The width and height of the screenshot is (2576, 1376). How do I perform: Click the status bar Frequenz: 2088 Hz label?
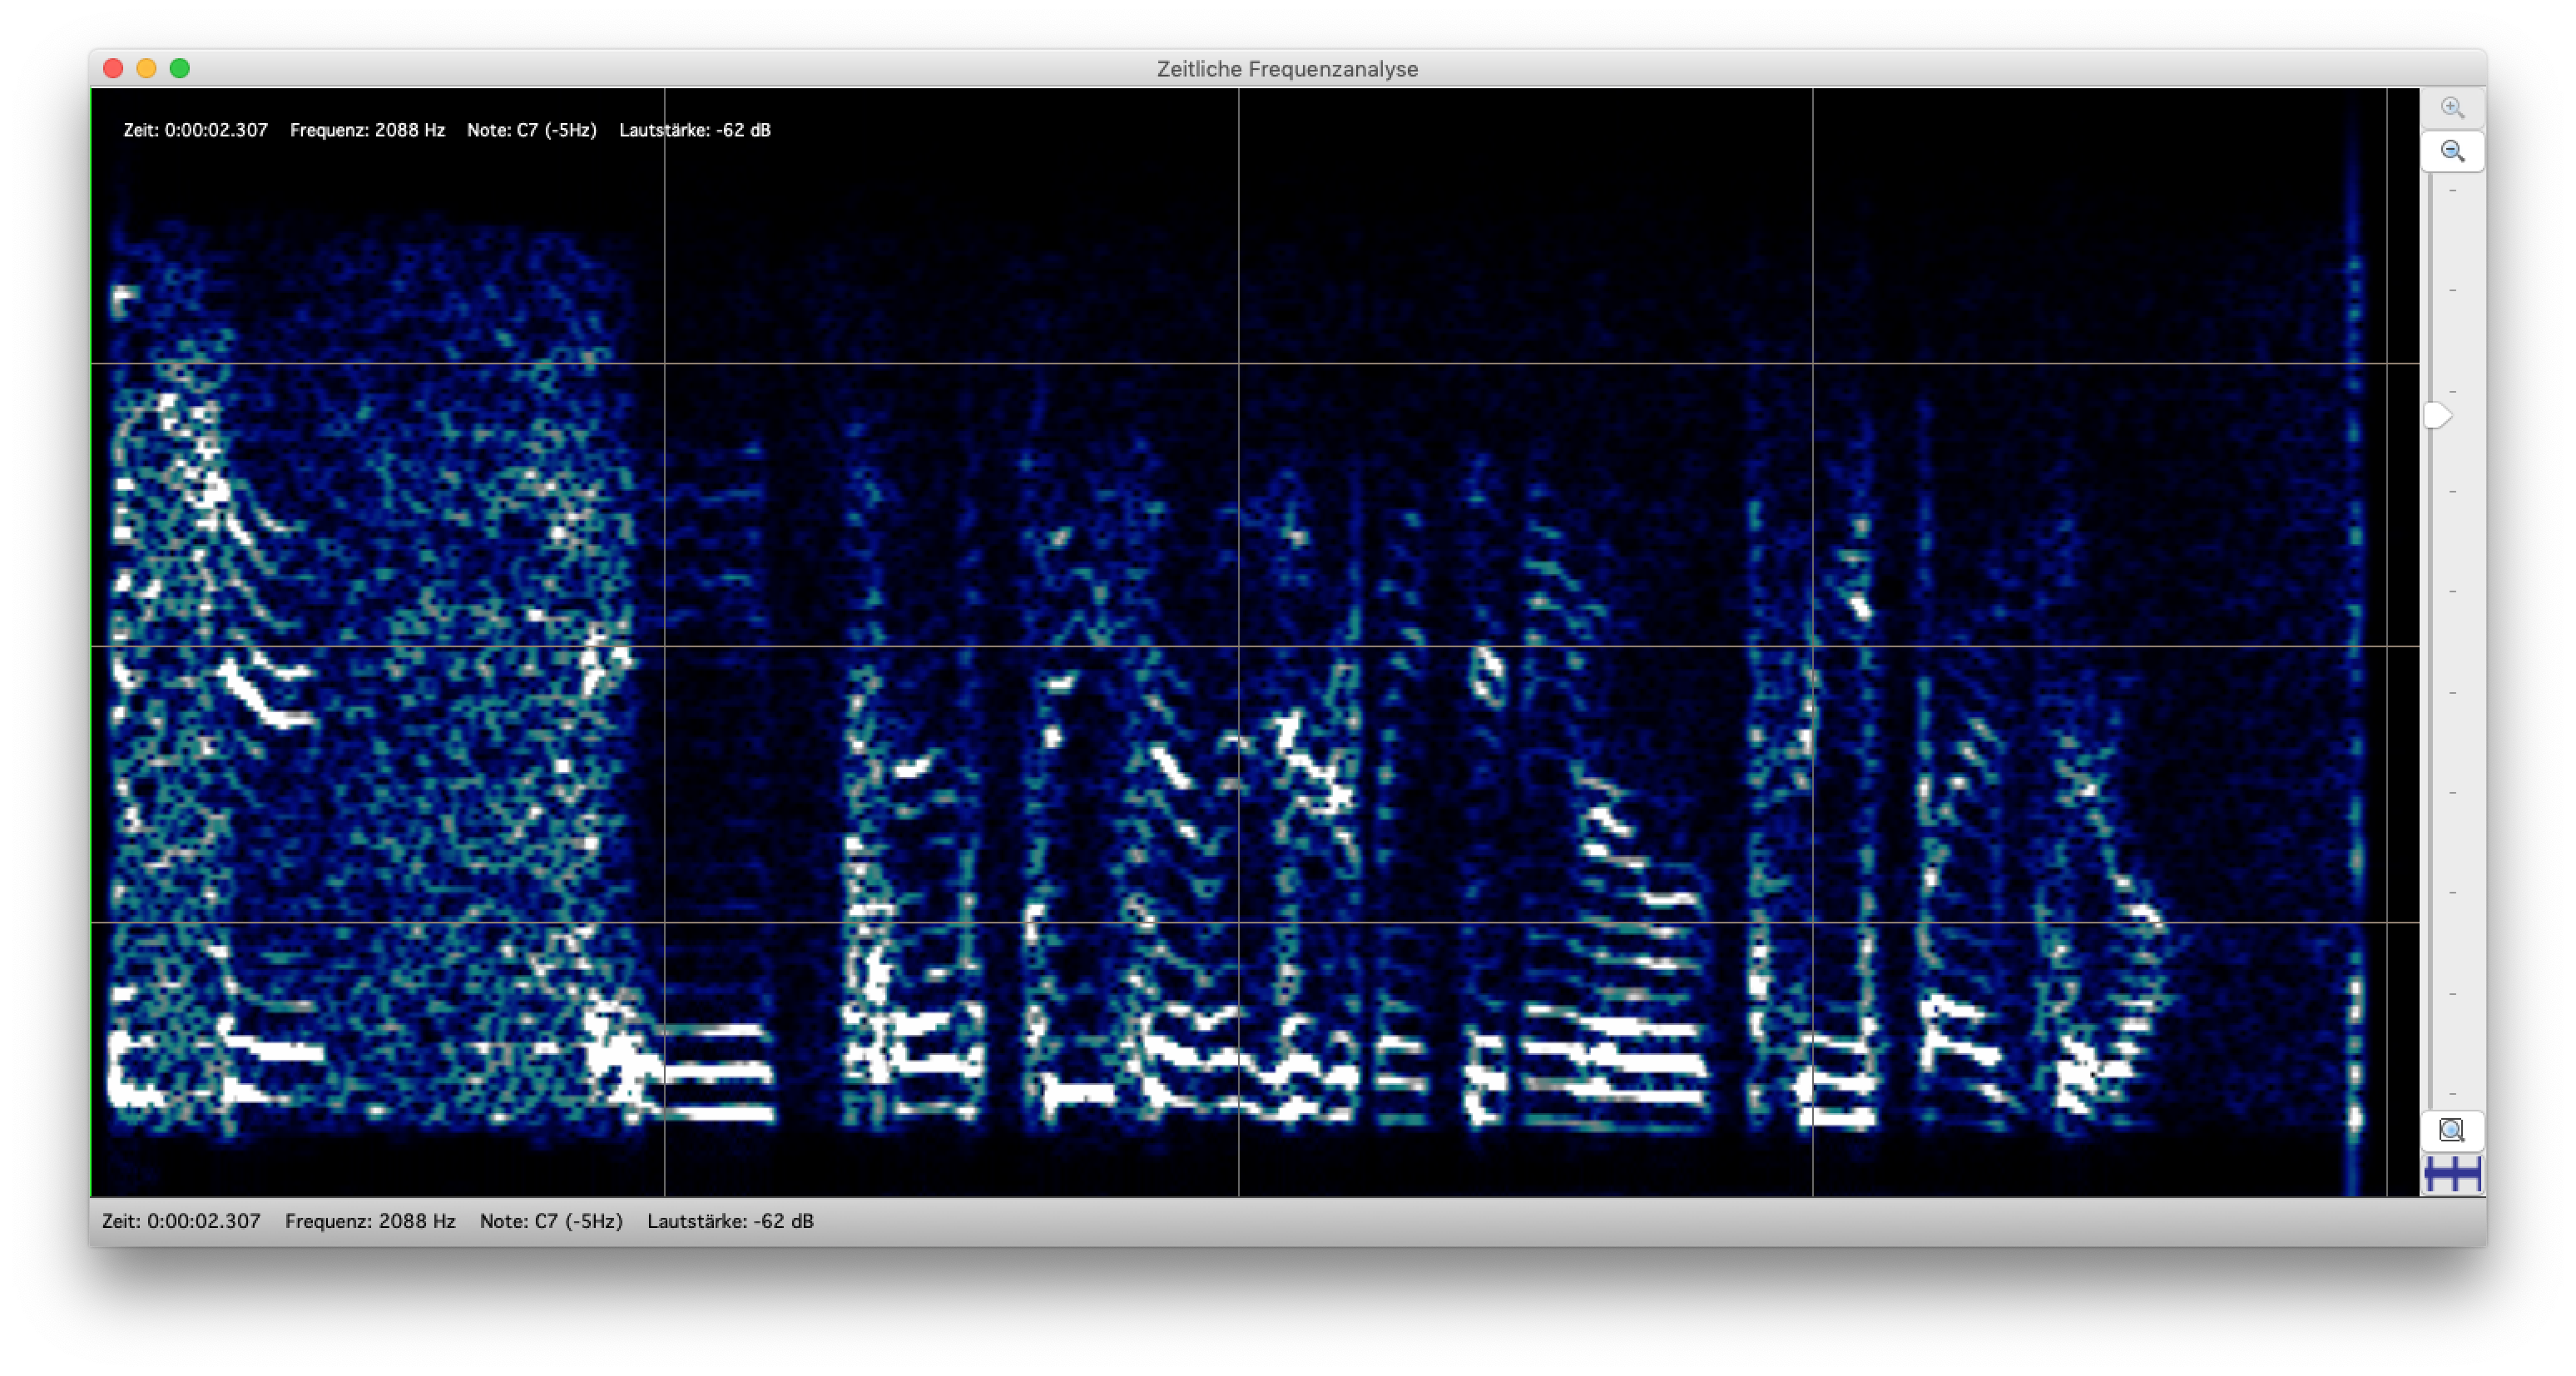pos(370,1221)
